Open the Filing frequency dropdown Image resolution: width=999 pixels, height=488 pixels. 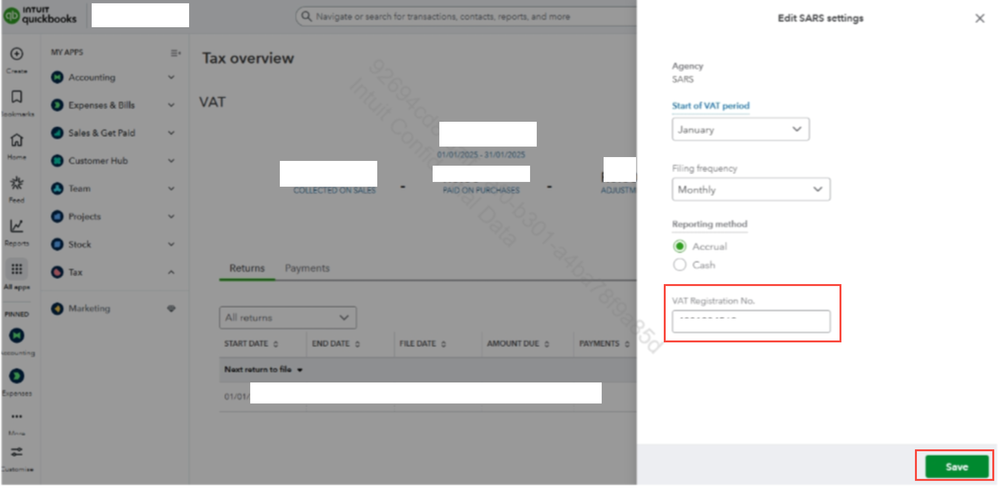751,189
